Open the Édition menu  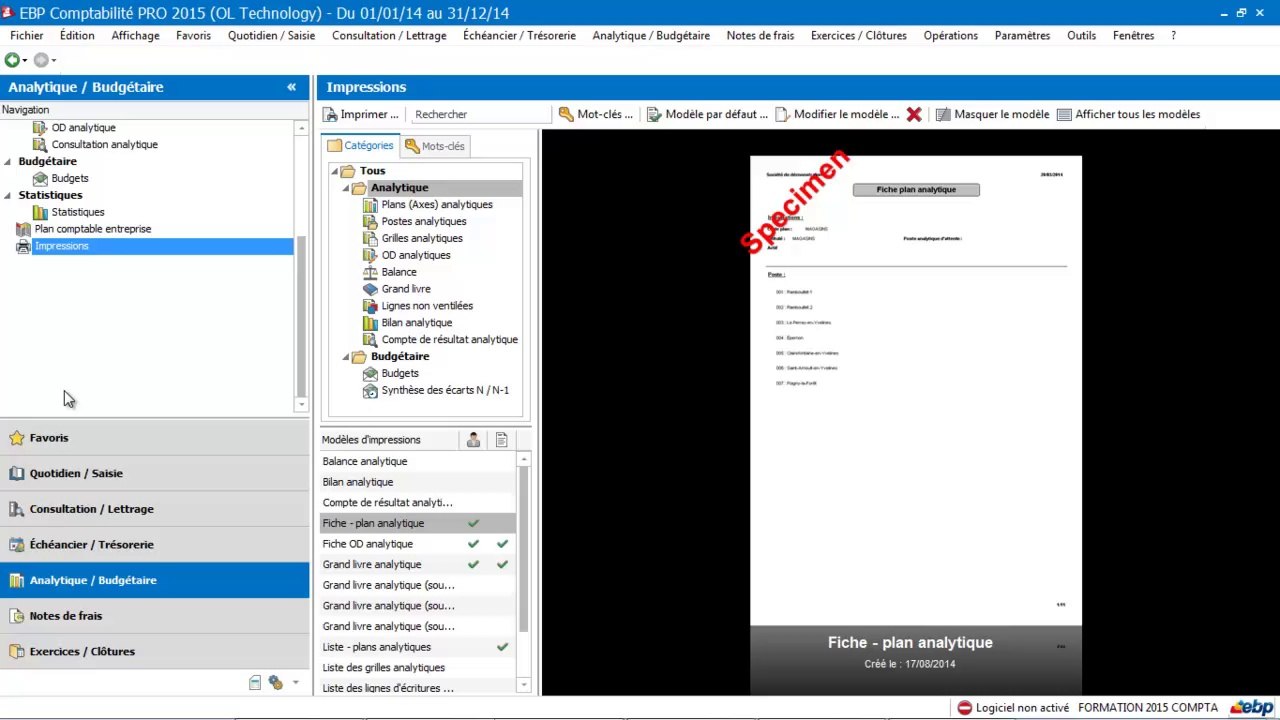pyautogui.click(x=77, y=35)
